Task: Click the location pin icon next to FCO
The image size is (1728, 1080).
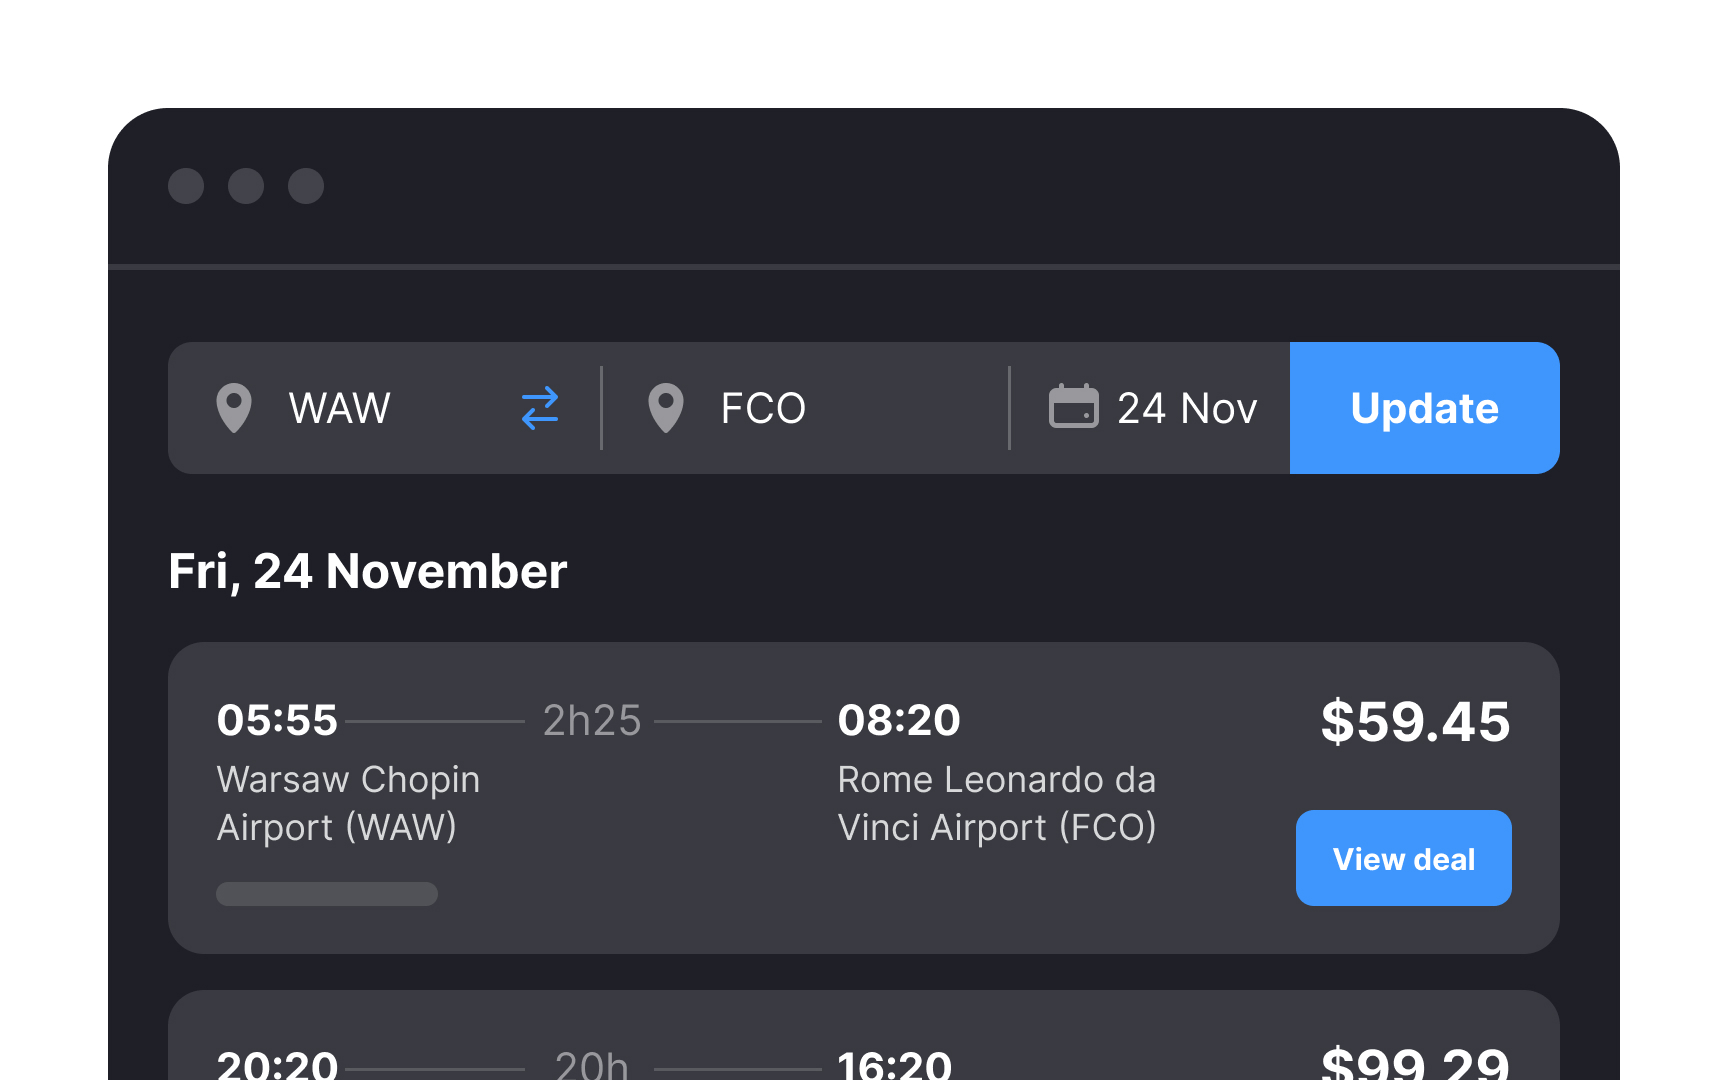Action: pos(666,408)
